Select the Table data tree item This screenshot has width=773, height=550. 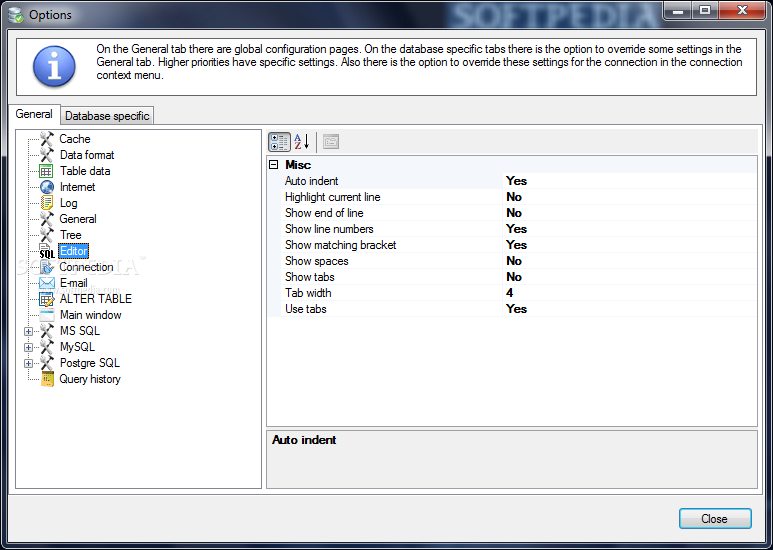(85, 171)
